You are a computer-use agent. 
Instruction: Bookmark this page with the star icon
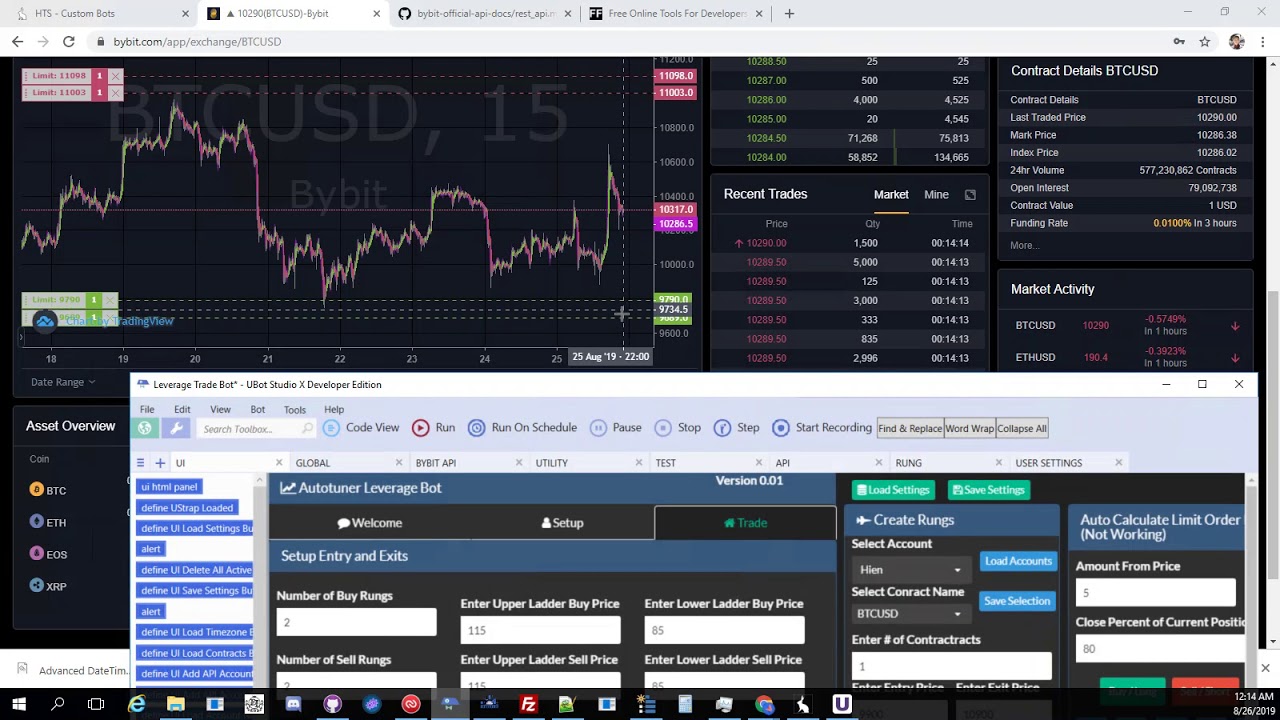click(x=1205, y=42)
